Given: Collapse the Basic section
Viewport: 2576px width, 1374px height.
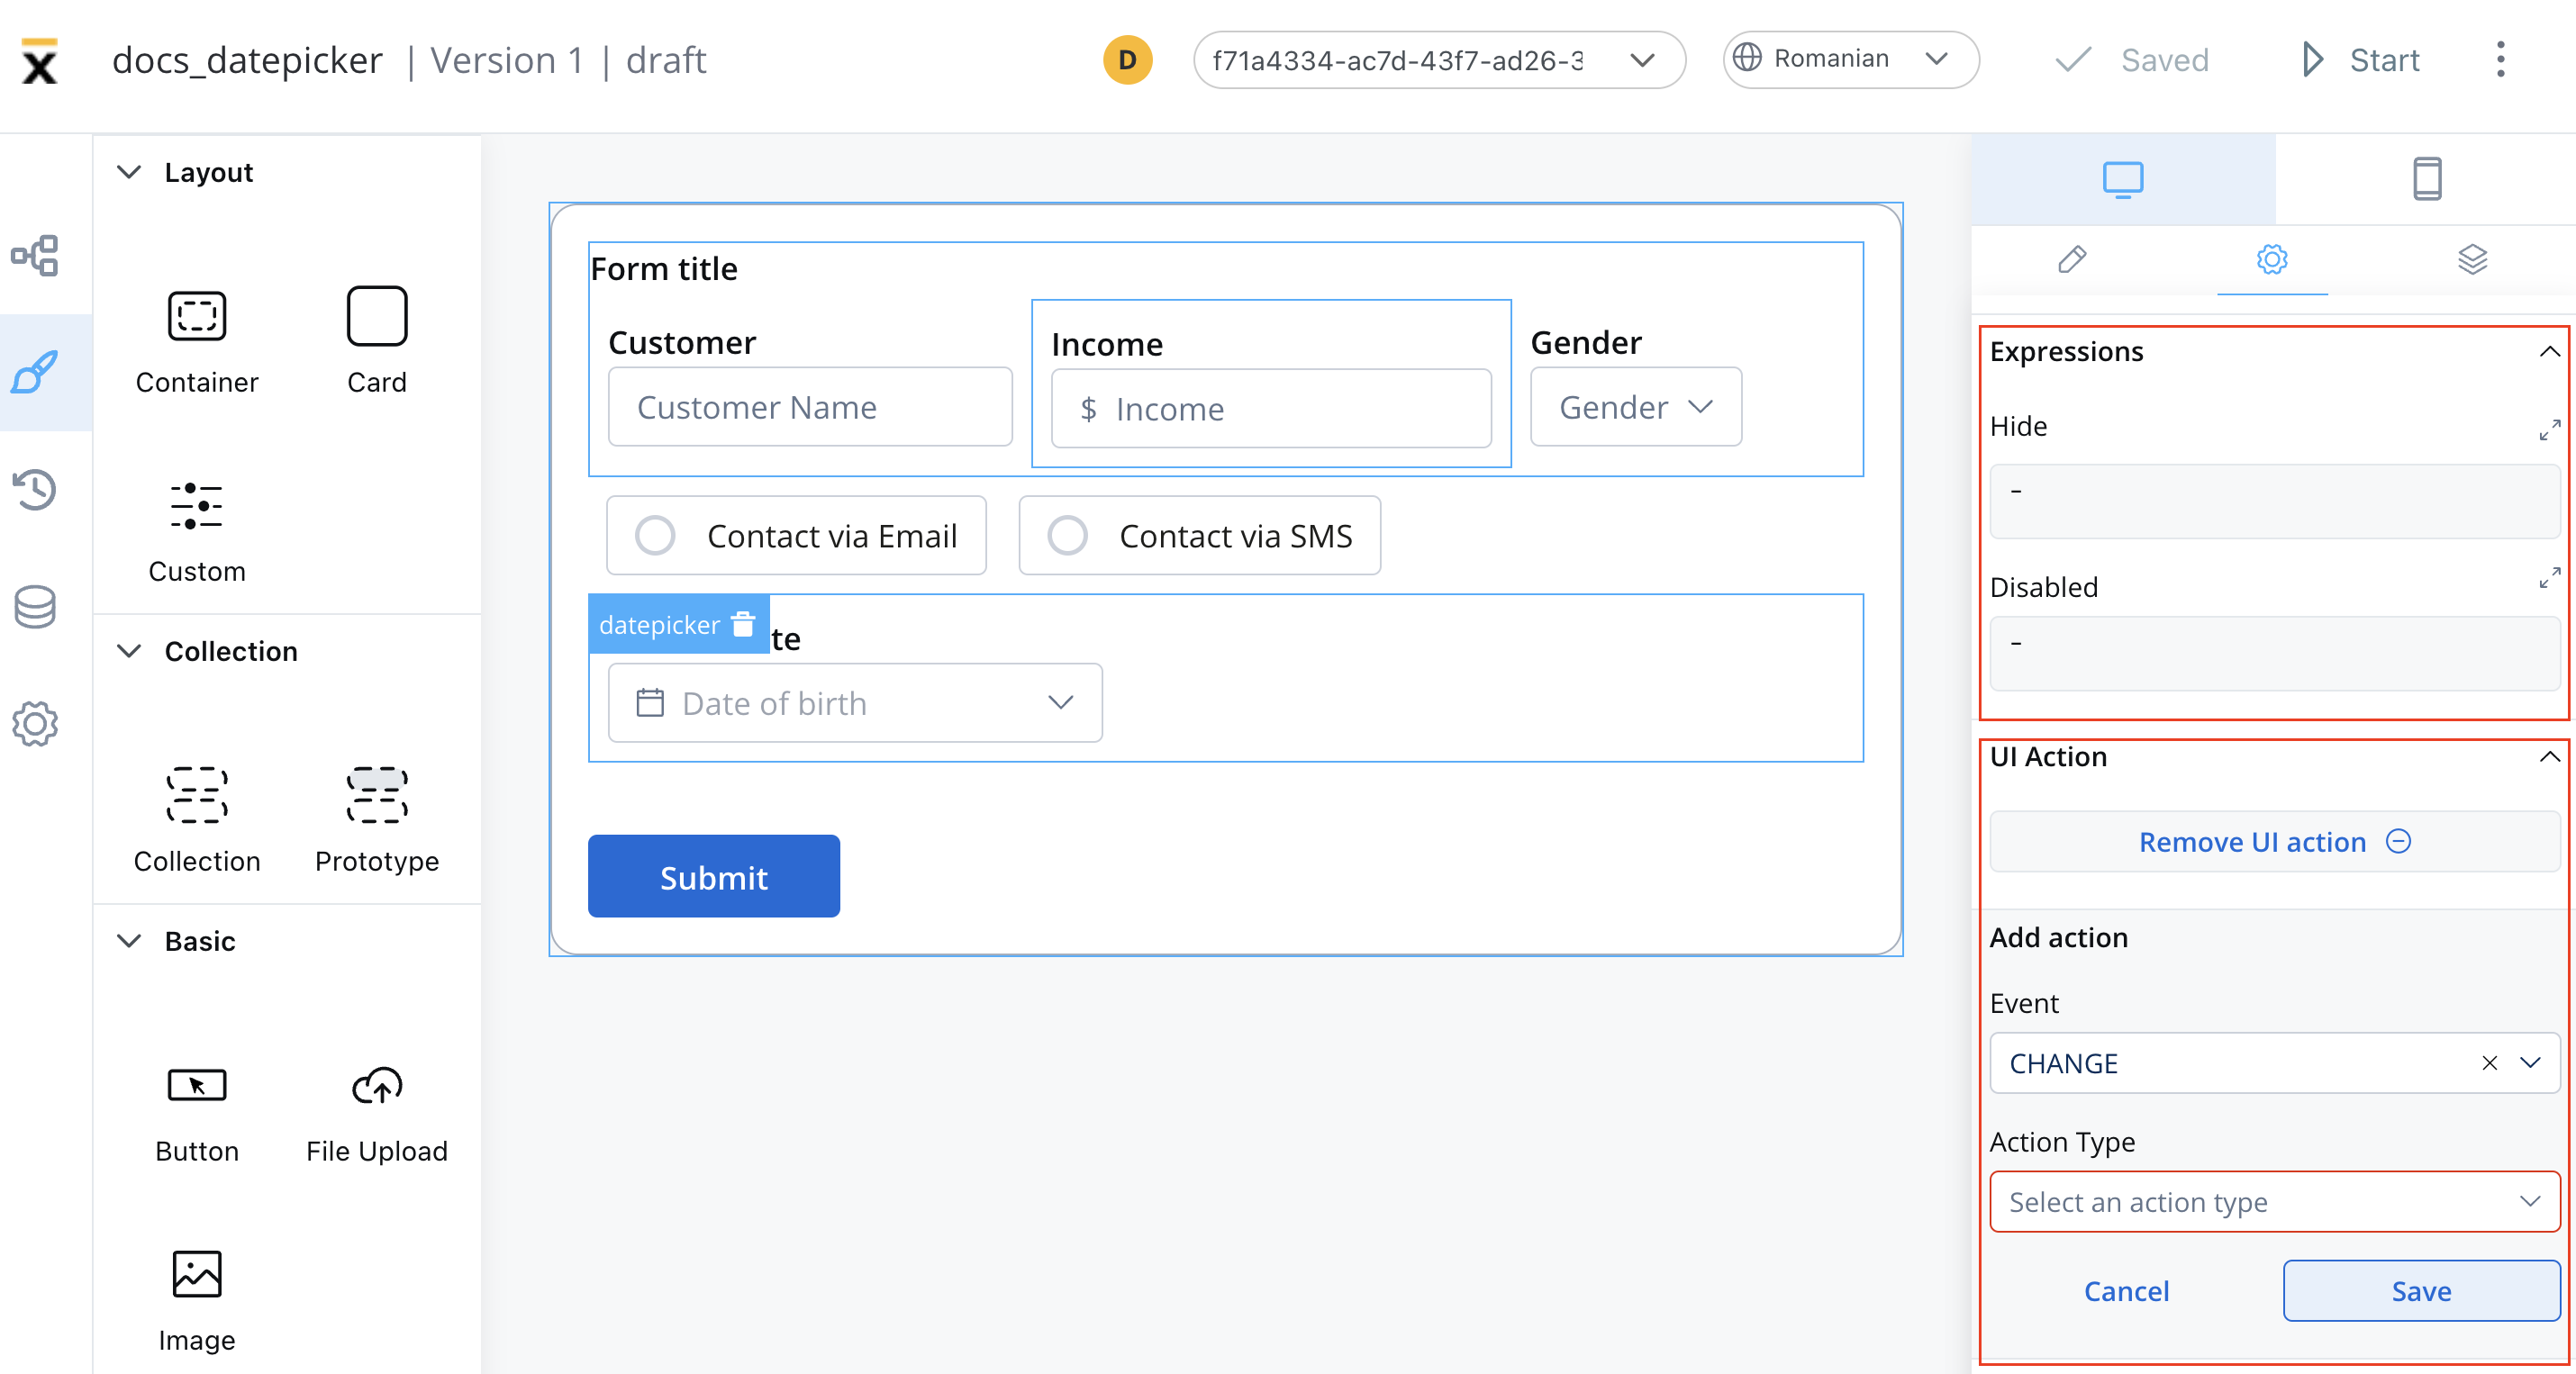Looking at the screenshot, I should pyautogui.click(x=129, y=941).
